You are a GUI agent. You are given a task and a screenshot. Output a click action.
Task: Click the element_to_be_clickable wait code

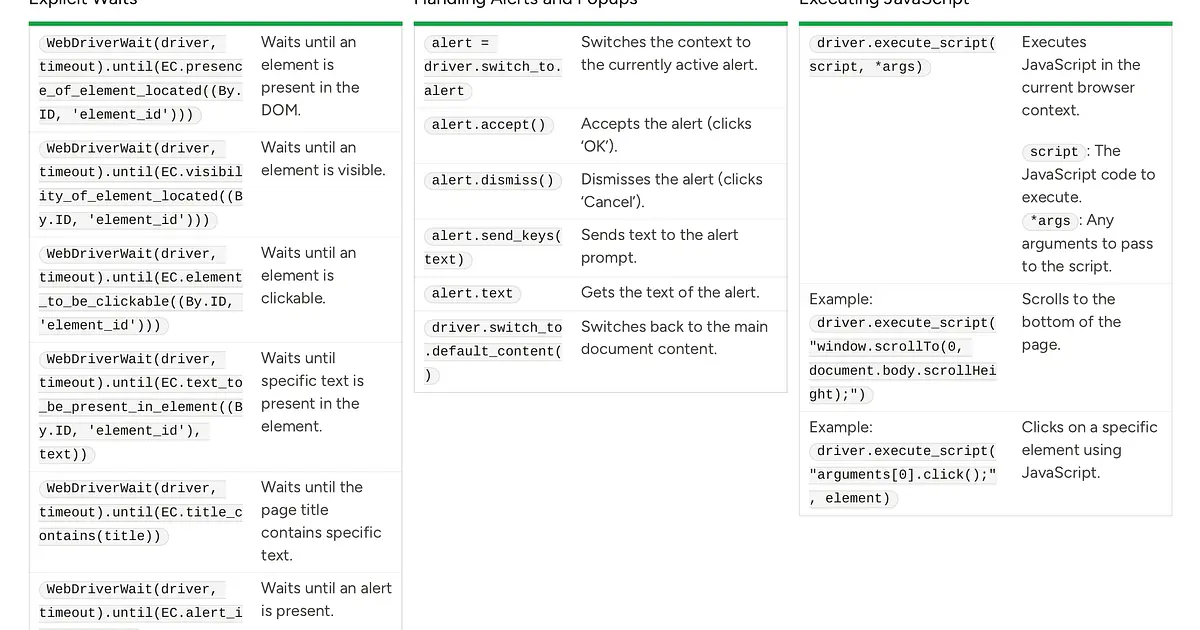(141, 289)
